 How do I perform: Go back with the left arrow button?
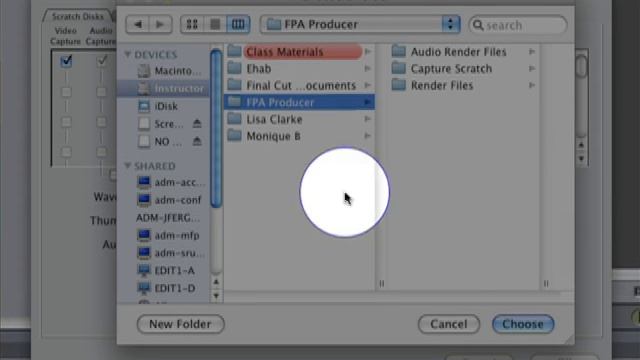pyautogui.click(x=138, y=24)
